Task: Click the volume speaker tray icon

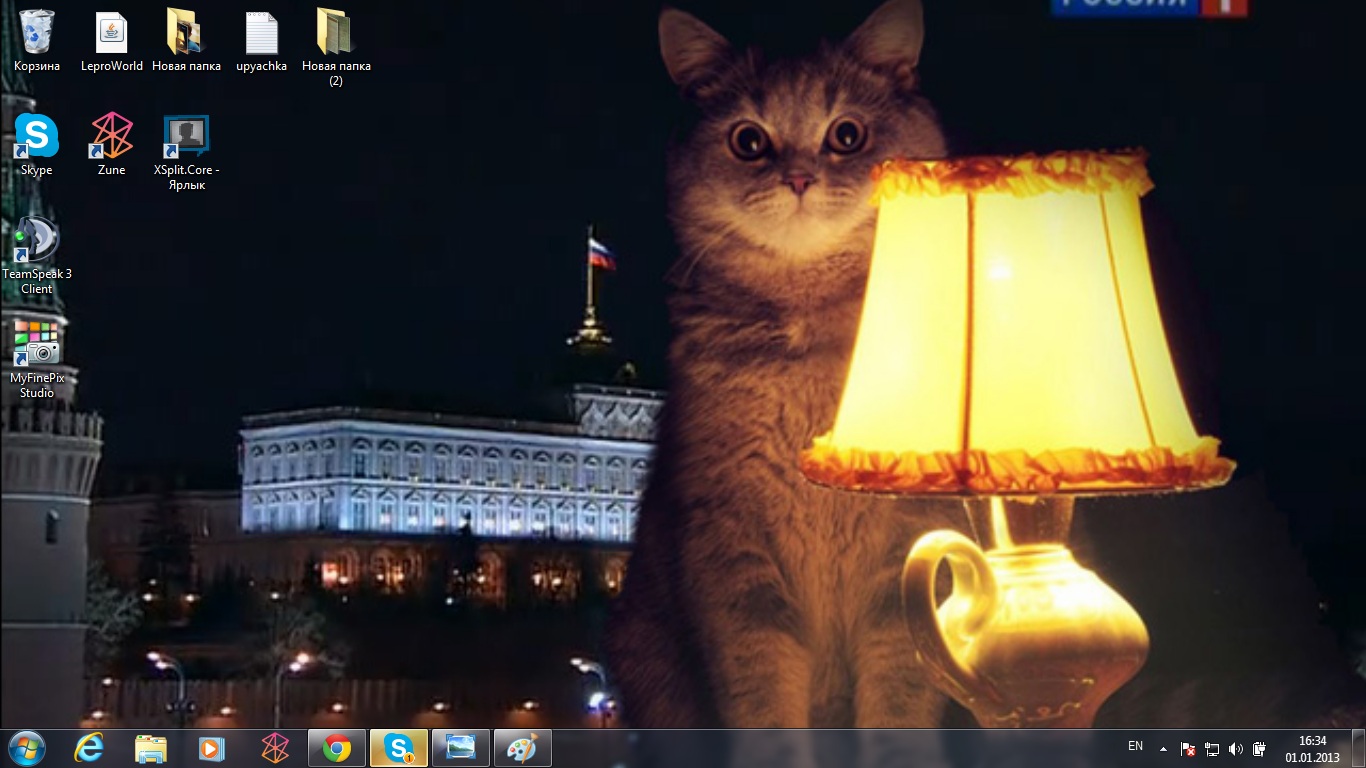Action: click(1236, 749)
